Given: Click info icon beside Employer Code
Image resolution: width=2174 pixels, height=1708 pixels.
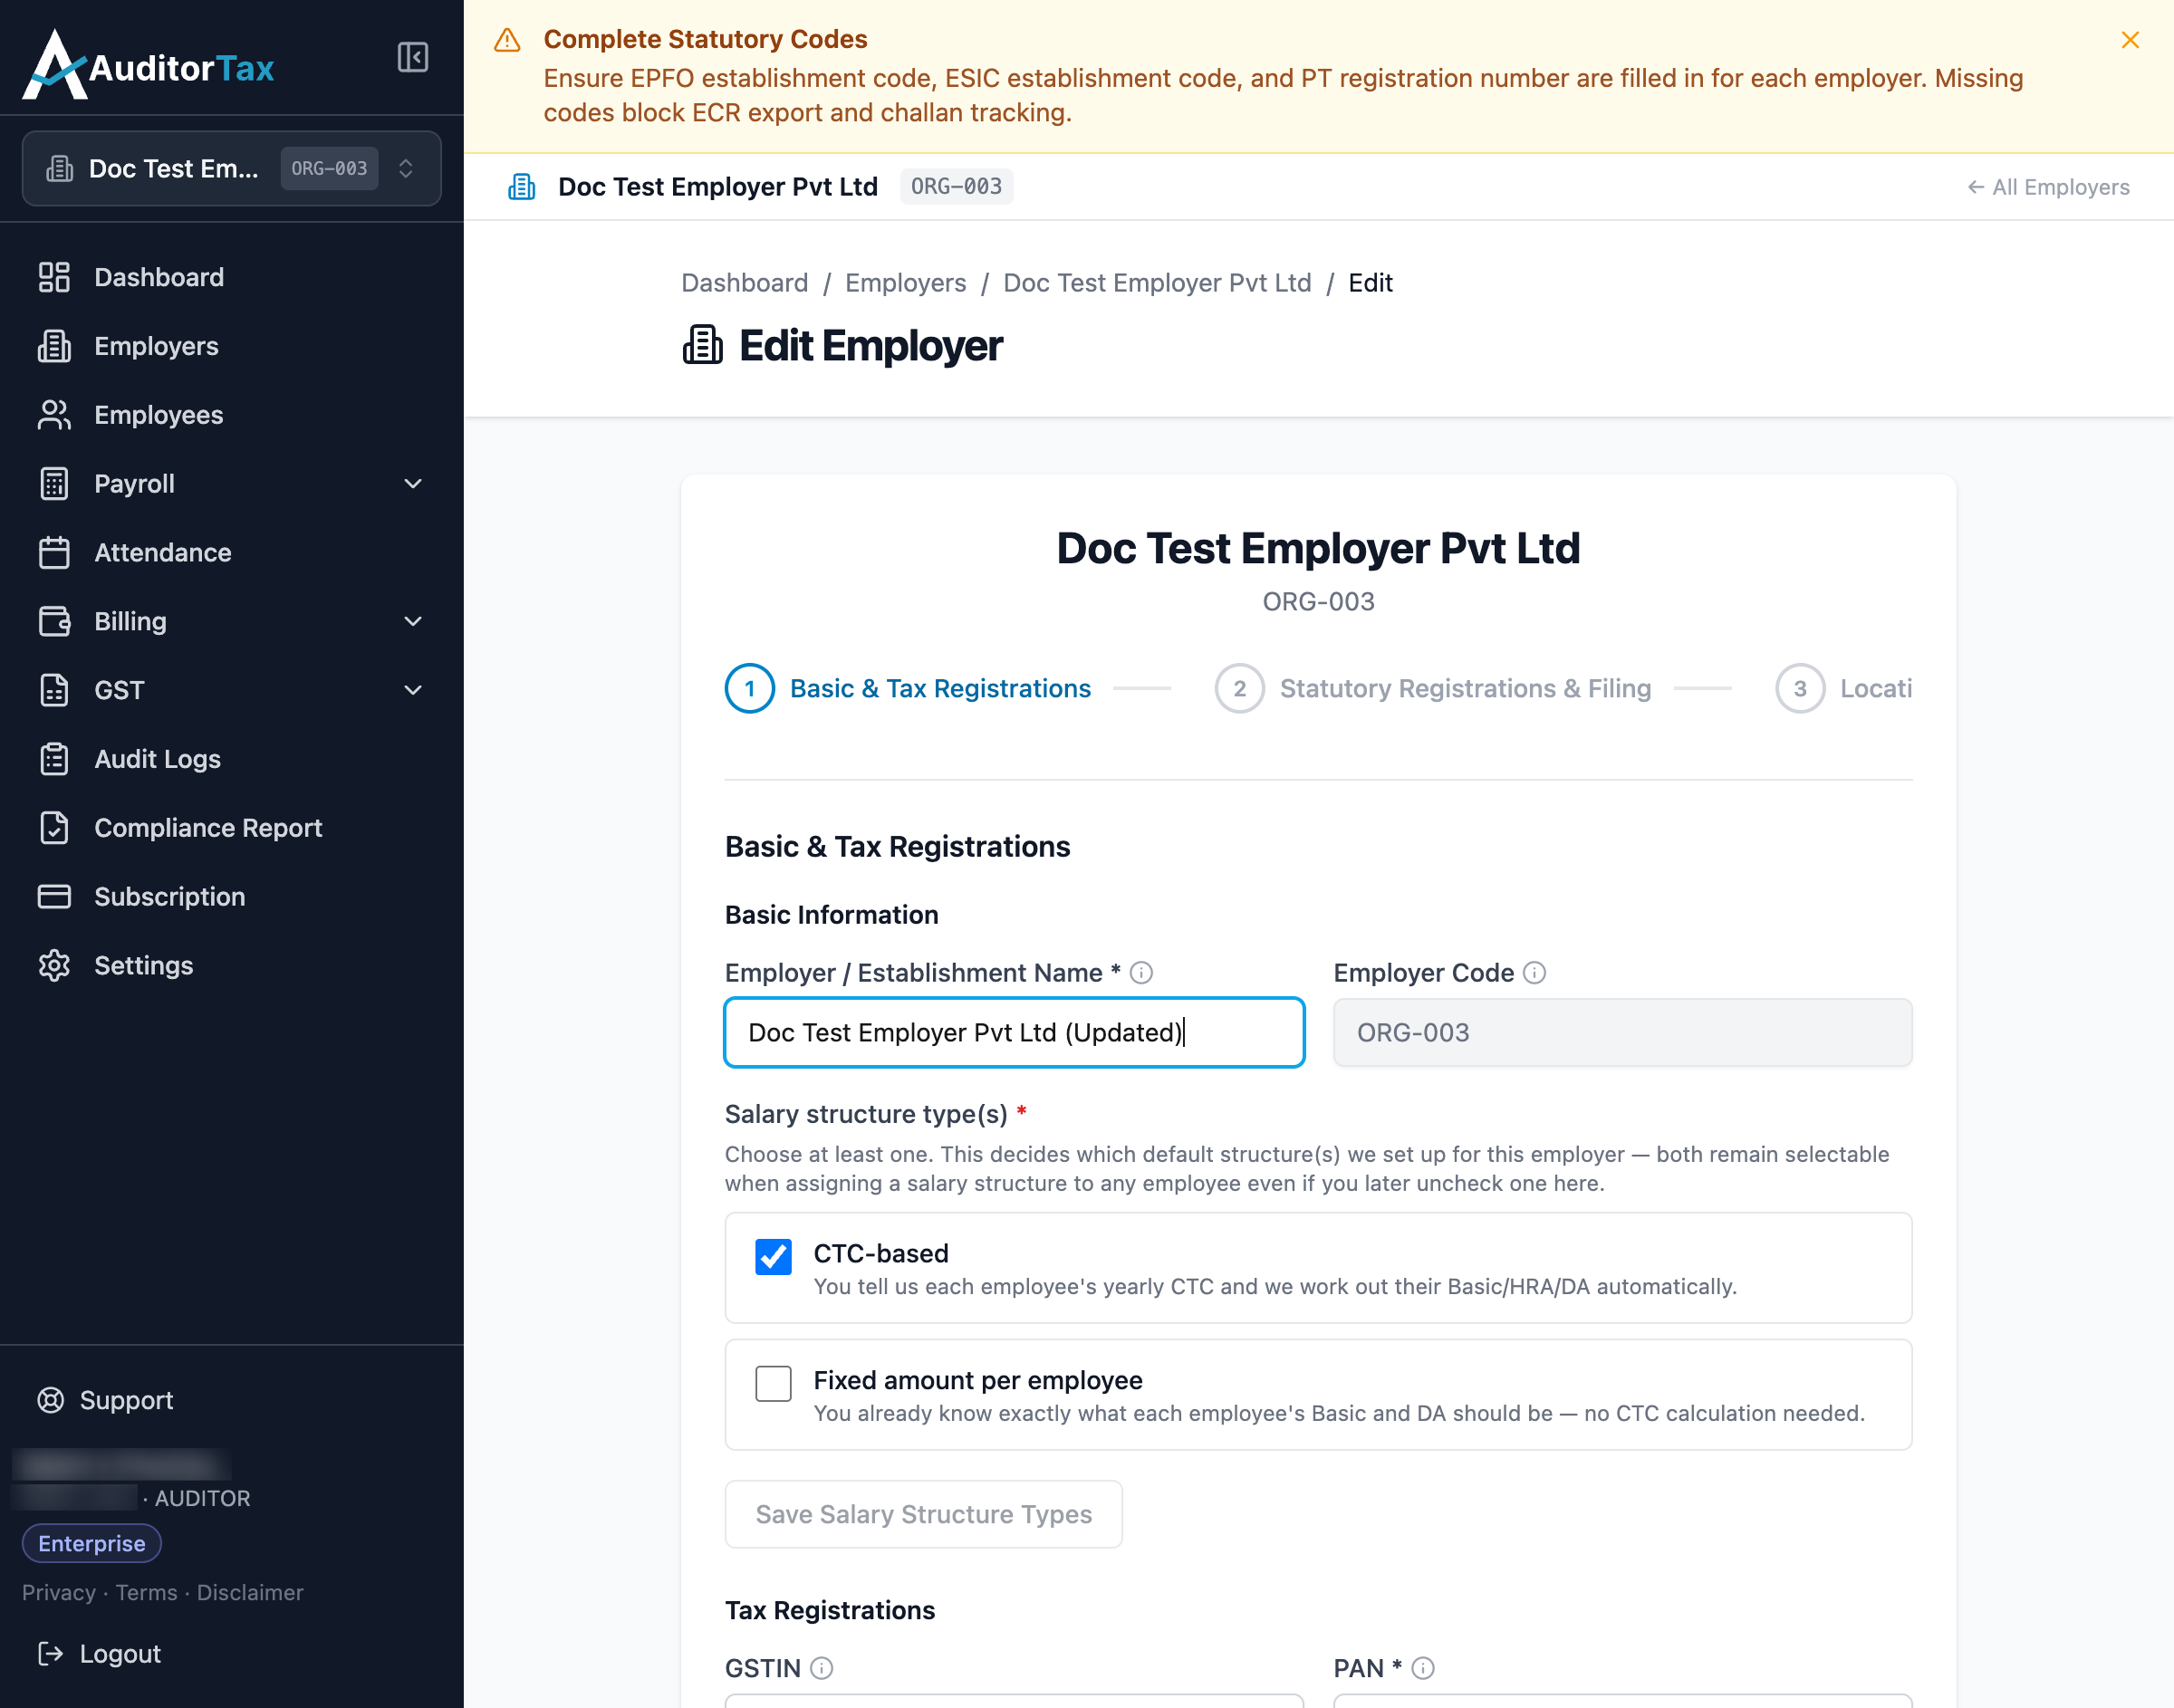Looking at the screenshot, I should 1534,973.
